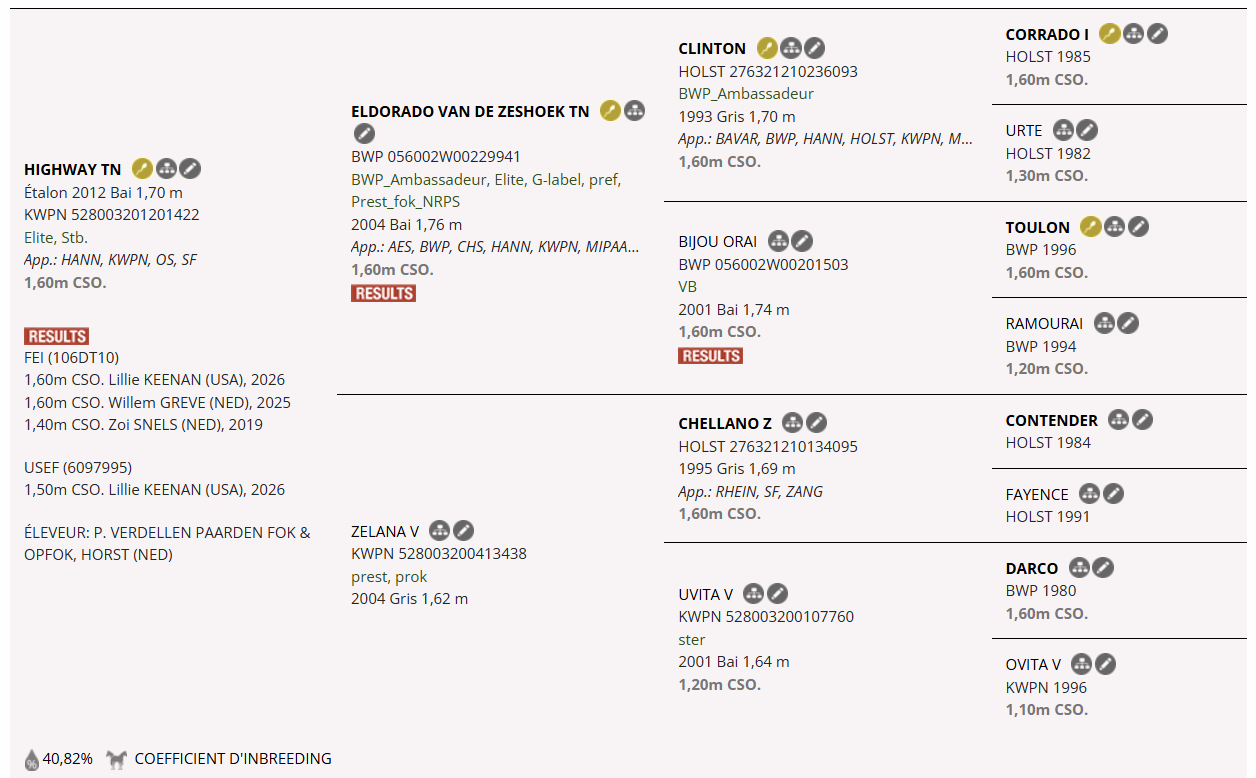Open pedigree tree icon next to URTE
The height and width of the screenshot is (778, 1256).
(1063, 130)
